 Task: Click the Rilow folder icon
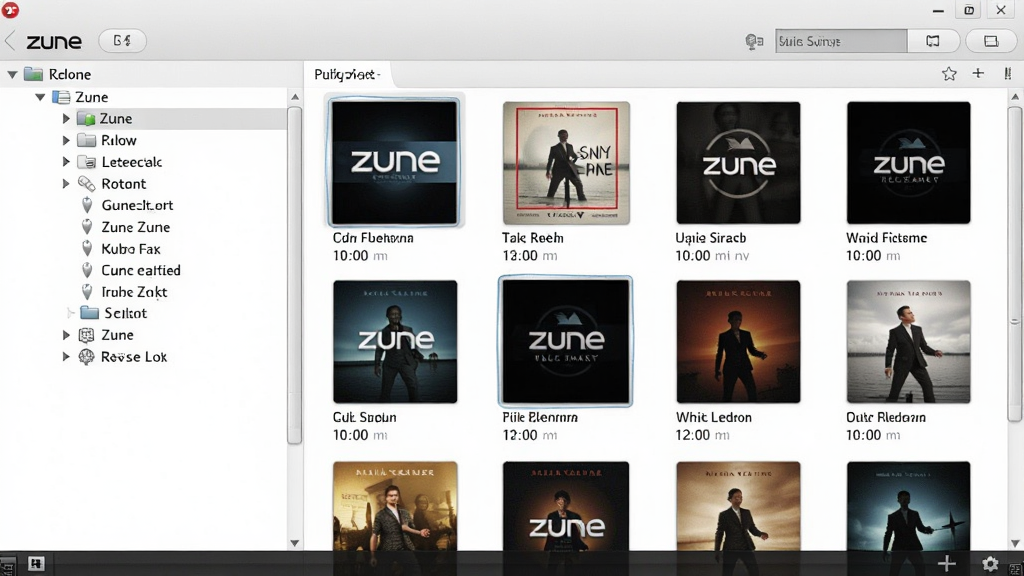[x=86, y=140]
